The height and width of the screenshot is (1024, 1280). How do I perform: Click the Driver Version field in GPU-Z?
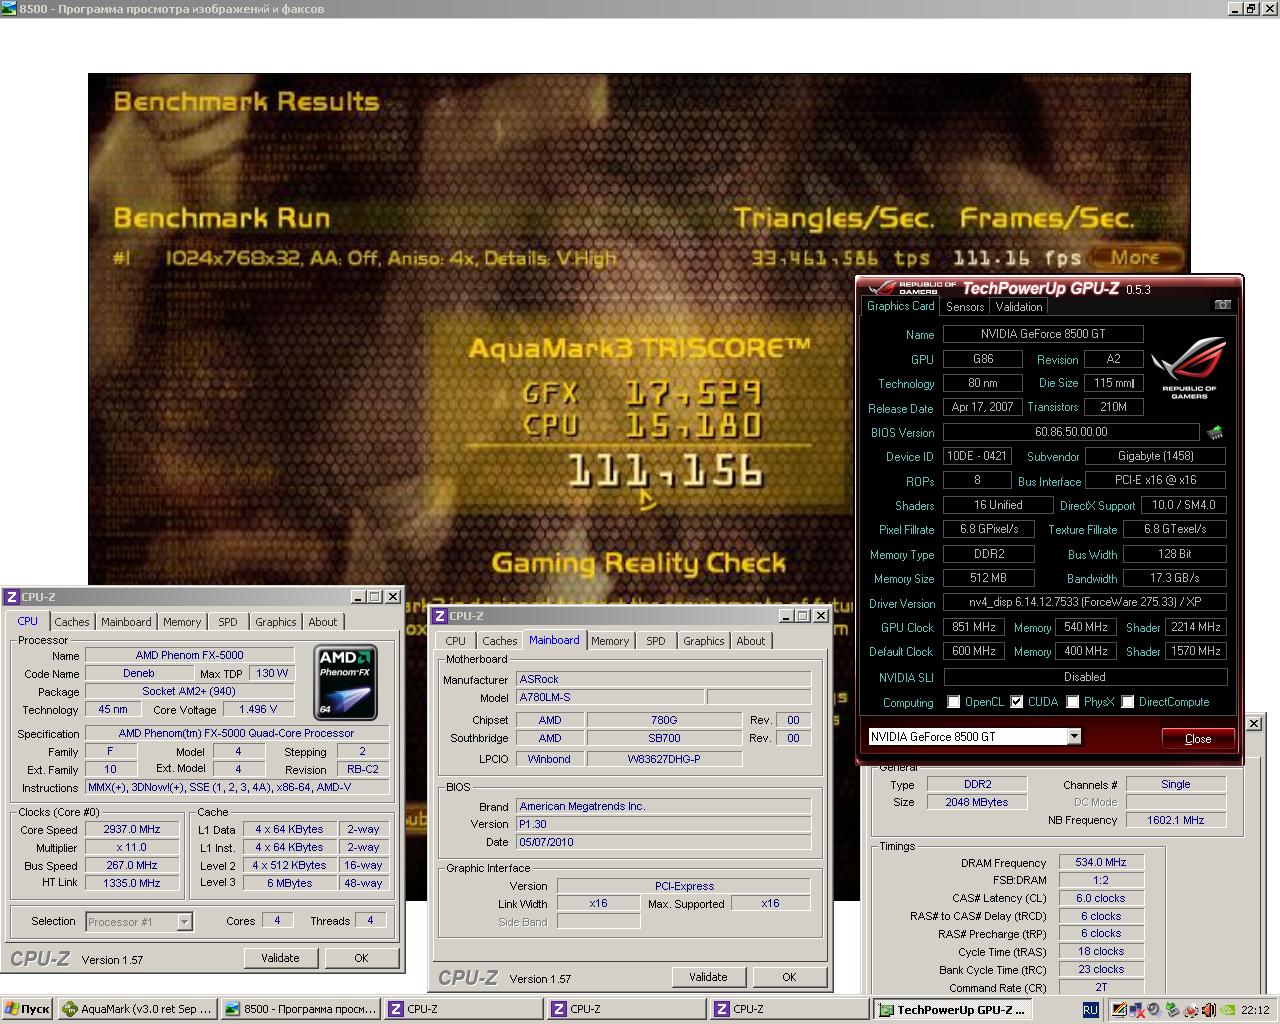[1084, 603]
